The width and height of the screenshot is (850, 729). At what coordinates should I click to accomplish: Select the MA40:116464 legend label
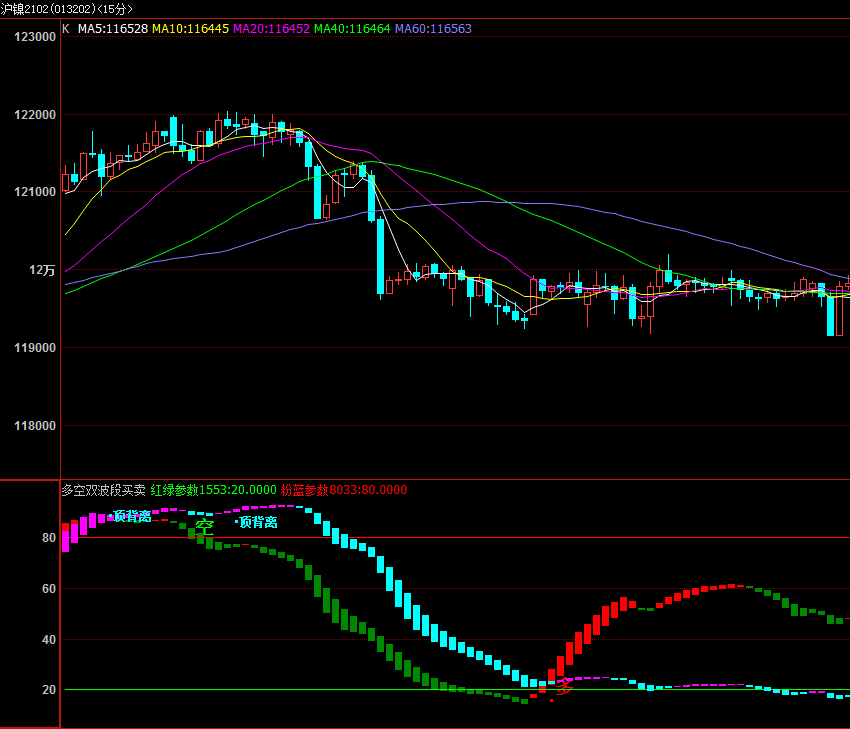[352, 29]
